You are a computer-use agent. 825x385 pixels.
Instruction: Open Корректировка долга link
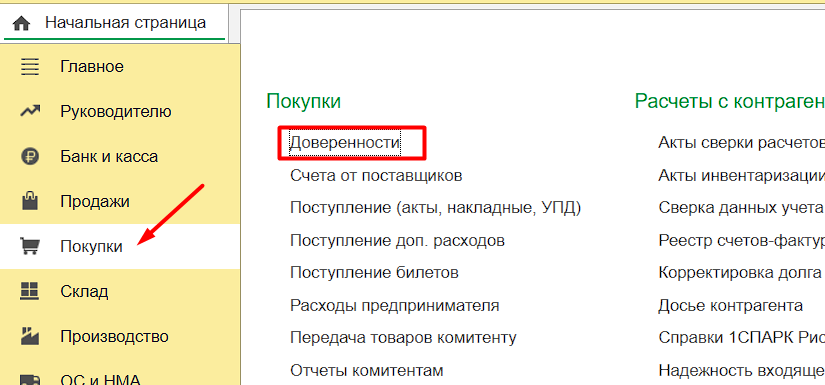tap(740, 273)
